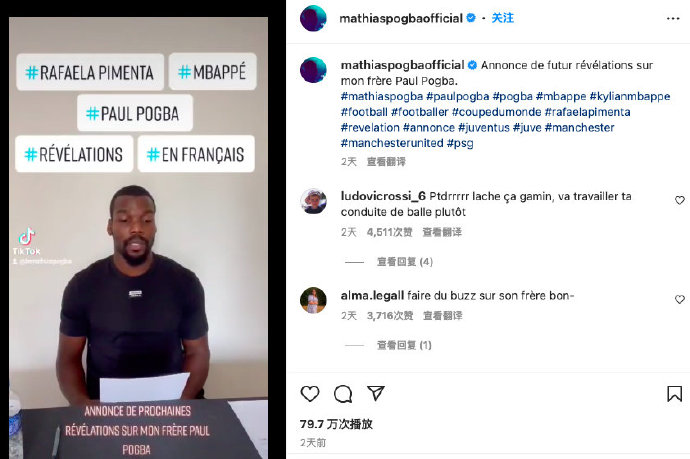Play the Mathias Pogba video
The width and height of the screenshot is (690, 459).
coord(138,238)
